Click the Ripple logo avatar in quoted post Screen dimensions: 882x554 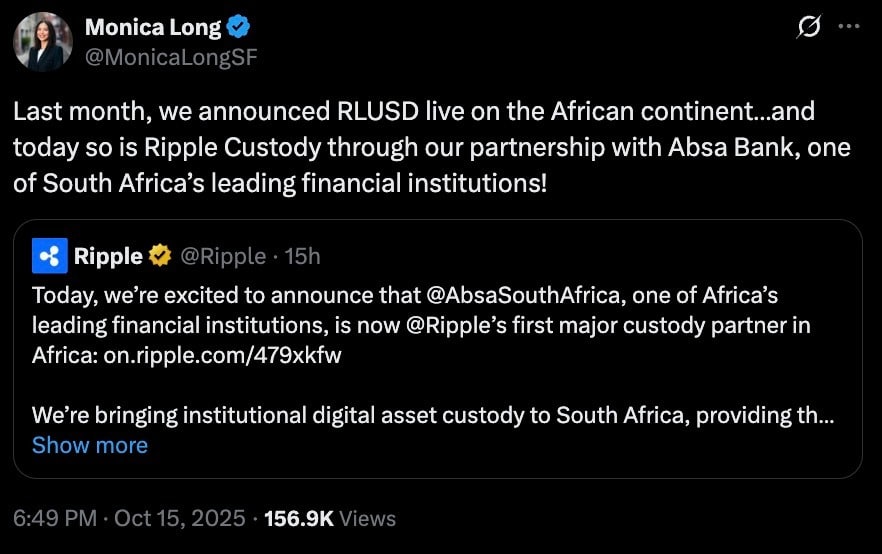tap(48, 256)
